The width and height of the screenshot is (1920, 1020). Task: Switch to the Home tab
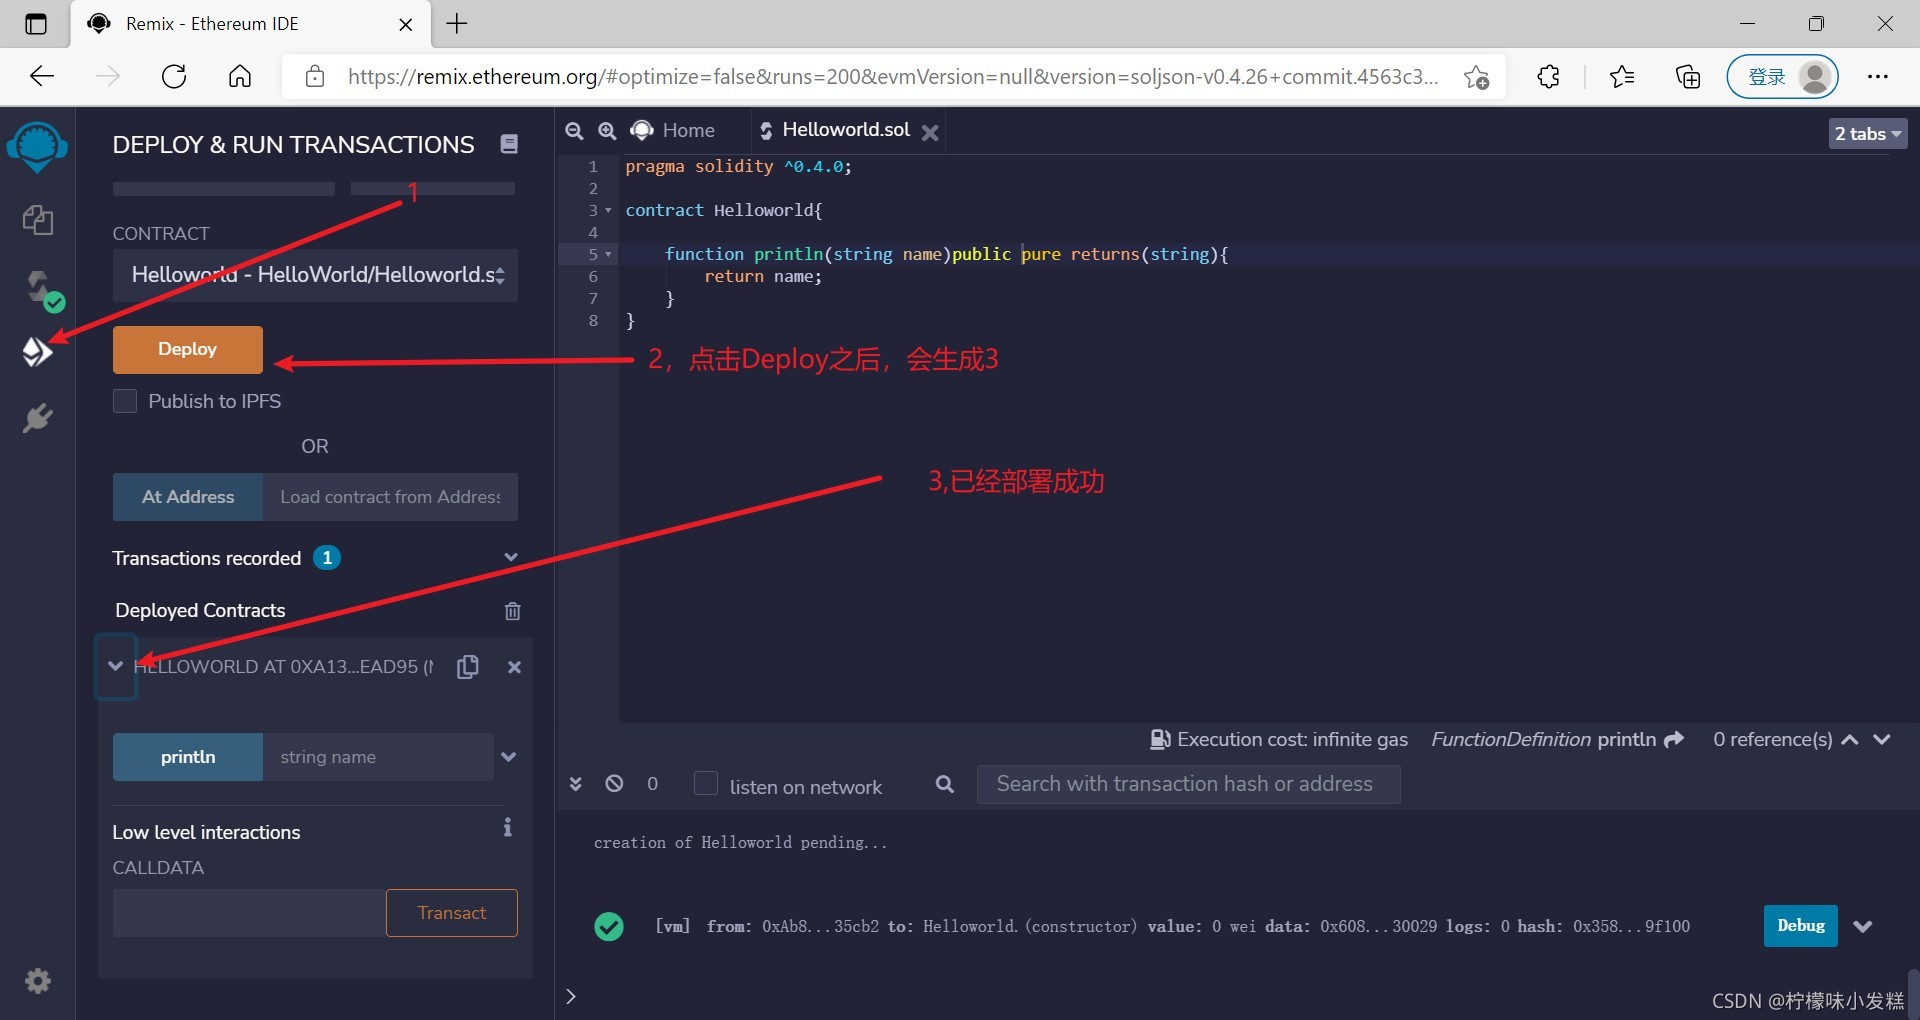point(673,130)
